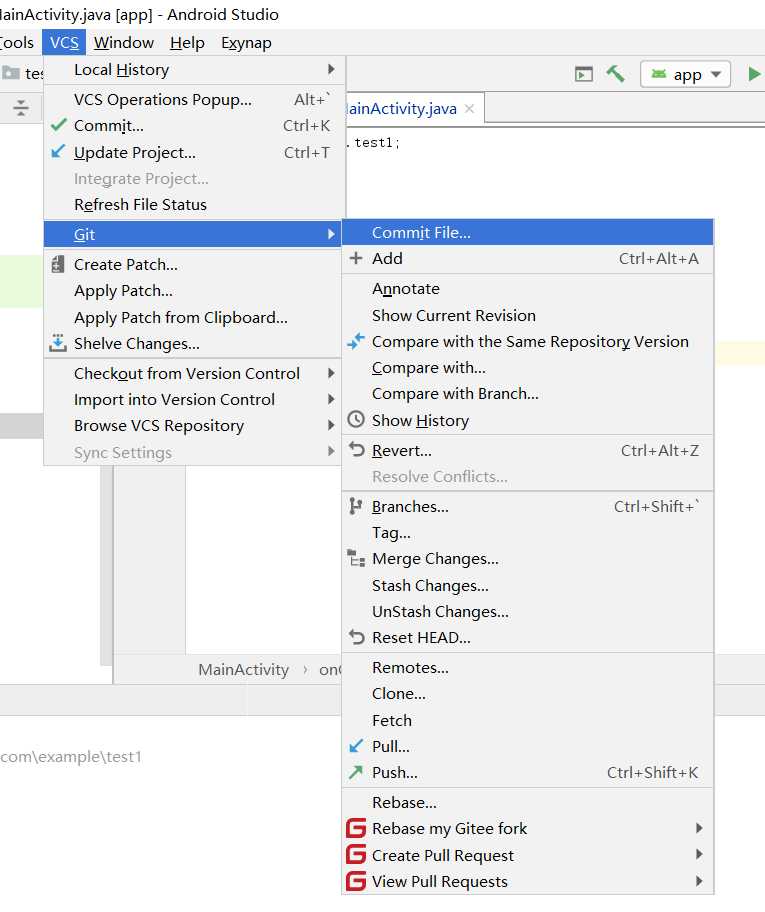Select Apply Patch from Clipboard...

192,318
